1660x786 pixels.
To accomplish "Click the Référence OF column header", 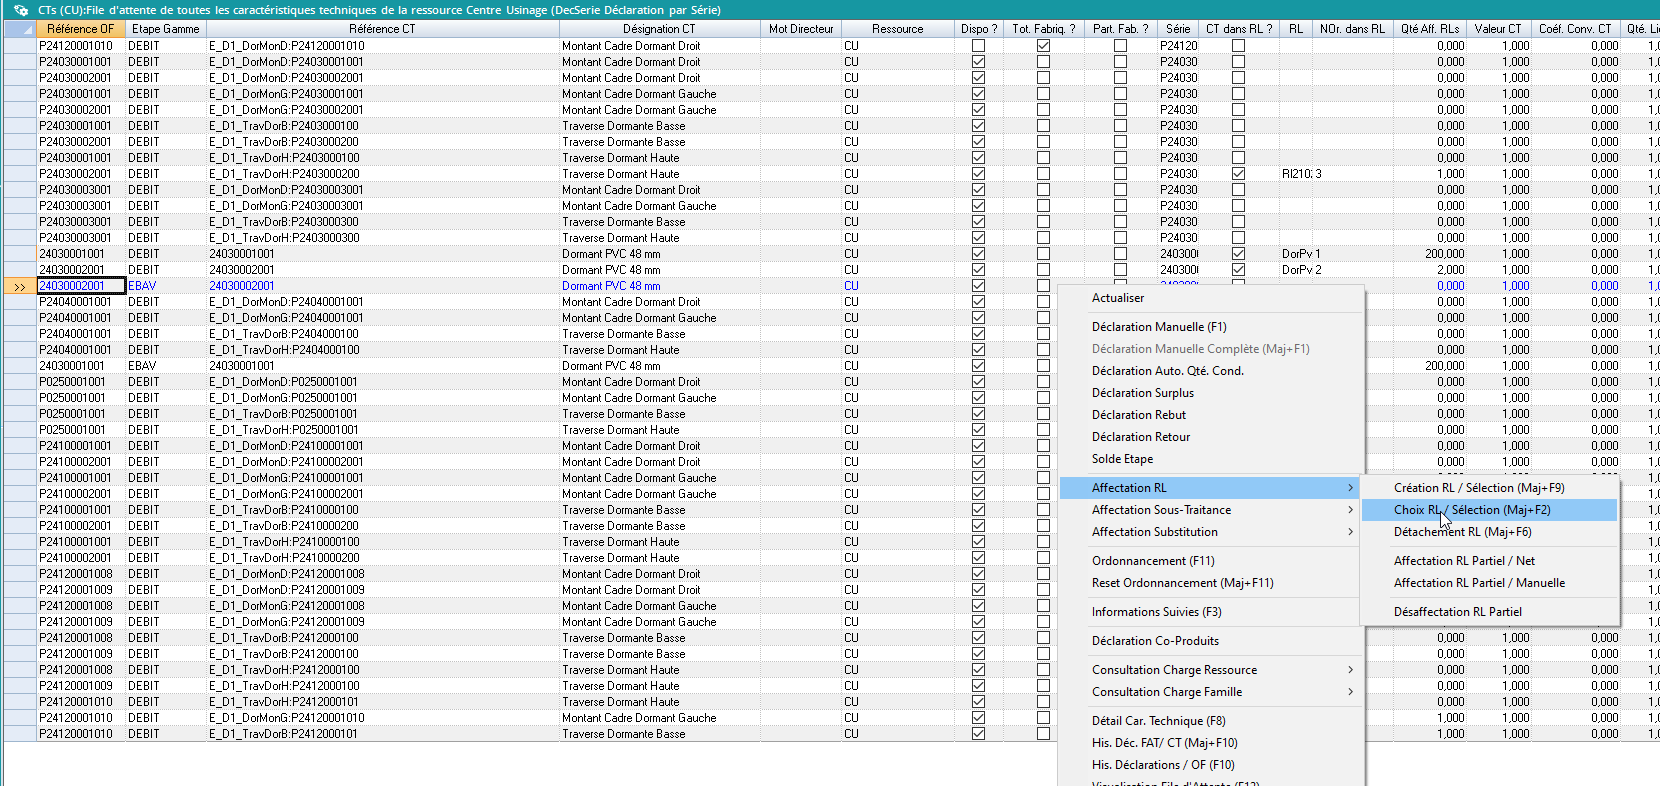I will (80, 29).
